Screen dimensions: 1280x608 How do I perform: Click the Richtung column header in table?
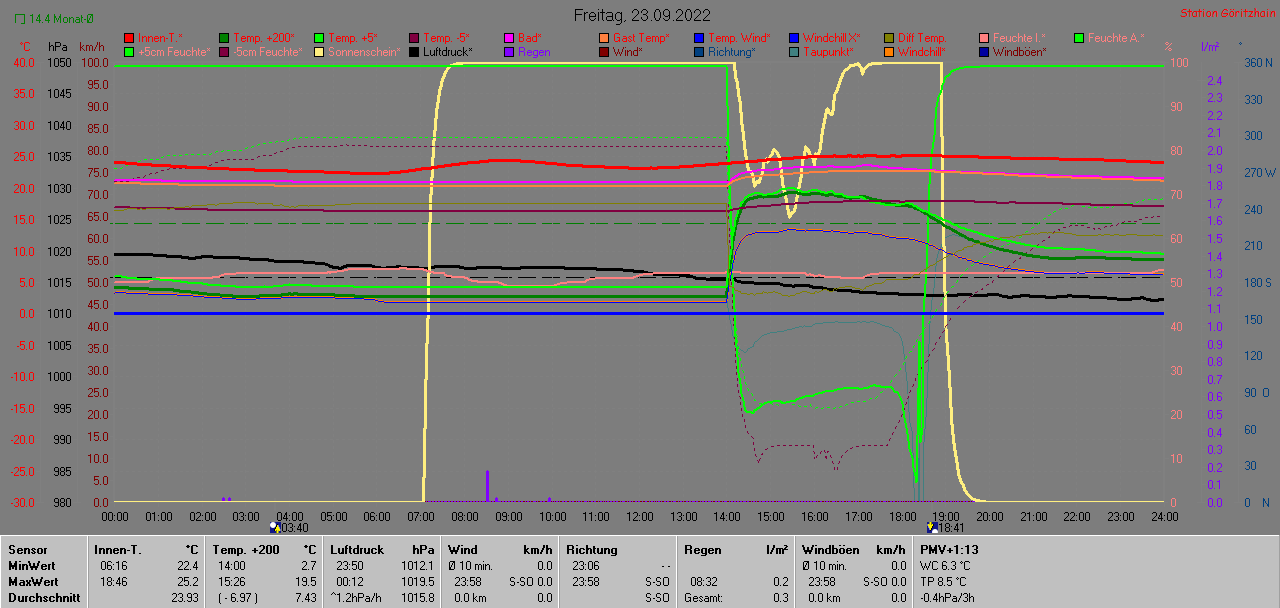click(x=592, y=550)
